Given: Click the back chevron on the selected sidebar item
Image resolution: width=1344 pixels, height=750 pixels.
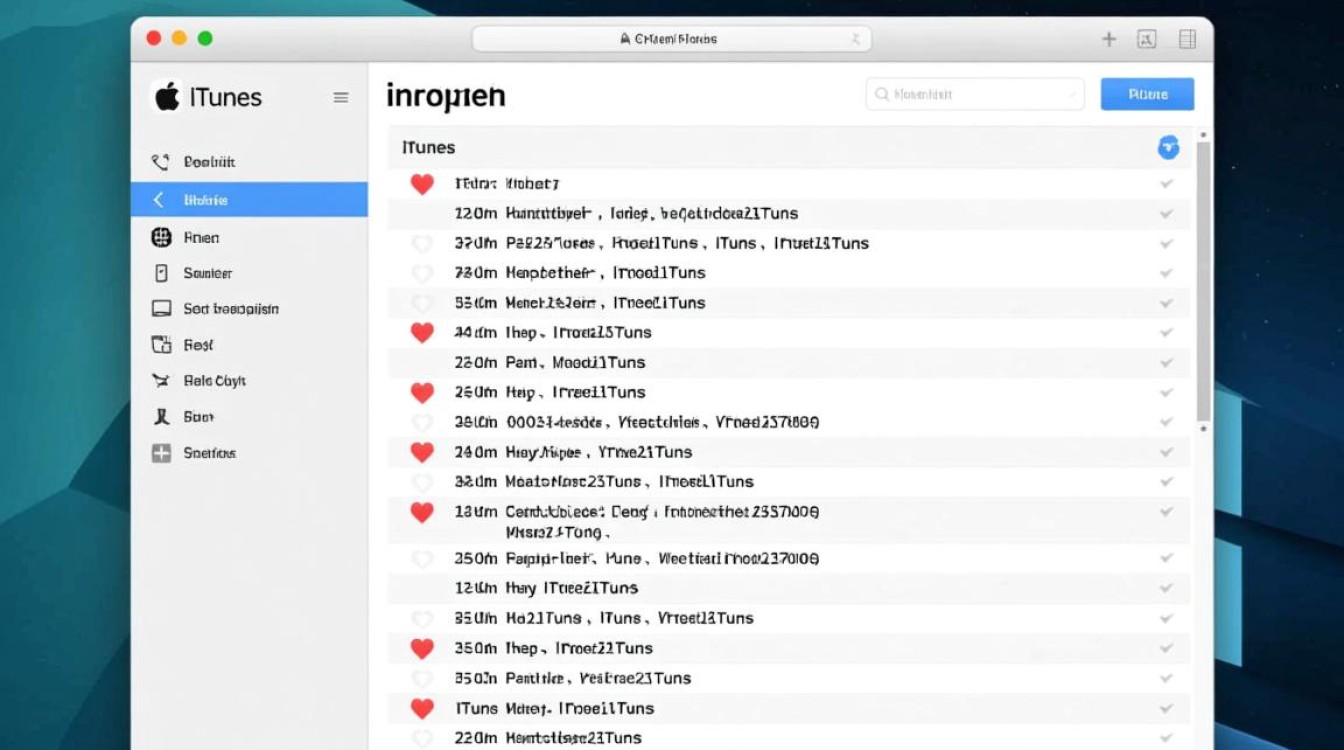Looking at the screenshot, I should (x=158, y=200).
